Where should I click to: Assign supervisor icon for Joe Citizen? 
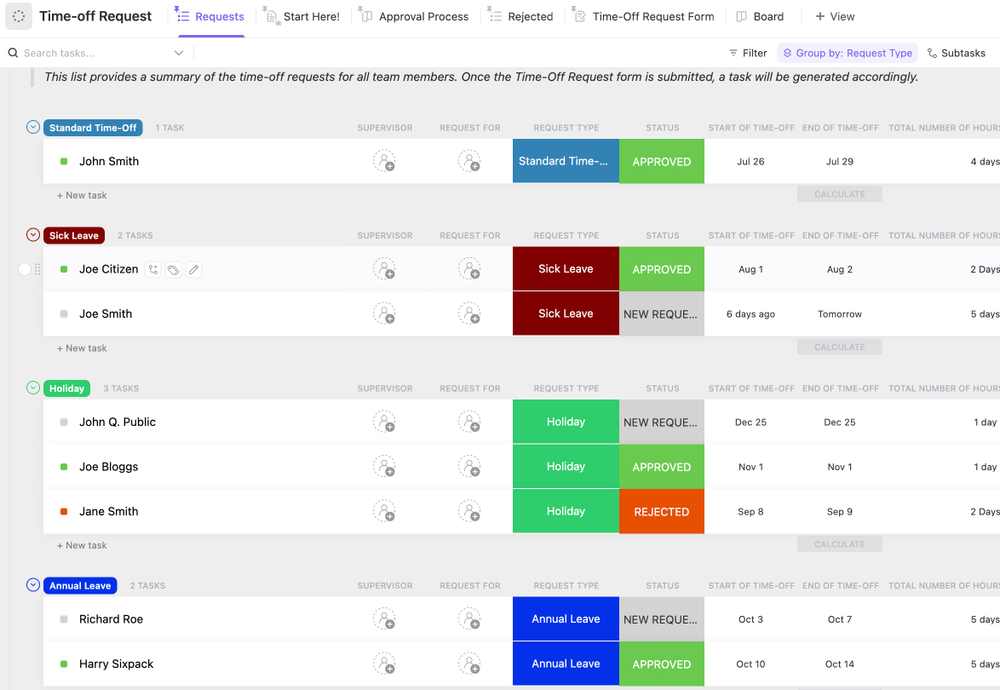(x=384, y=269)
